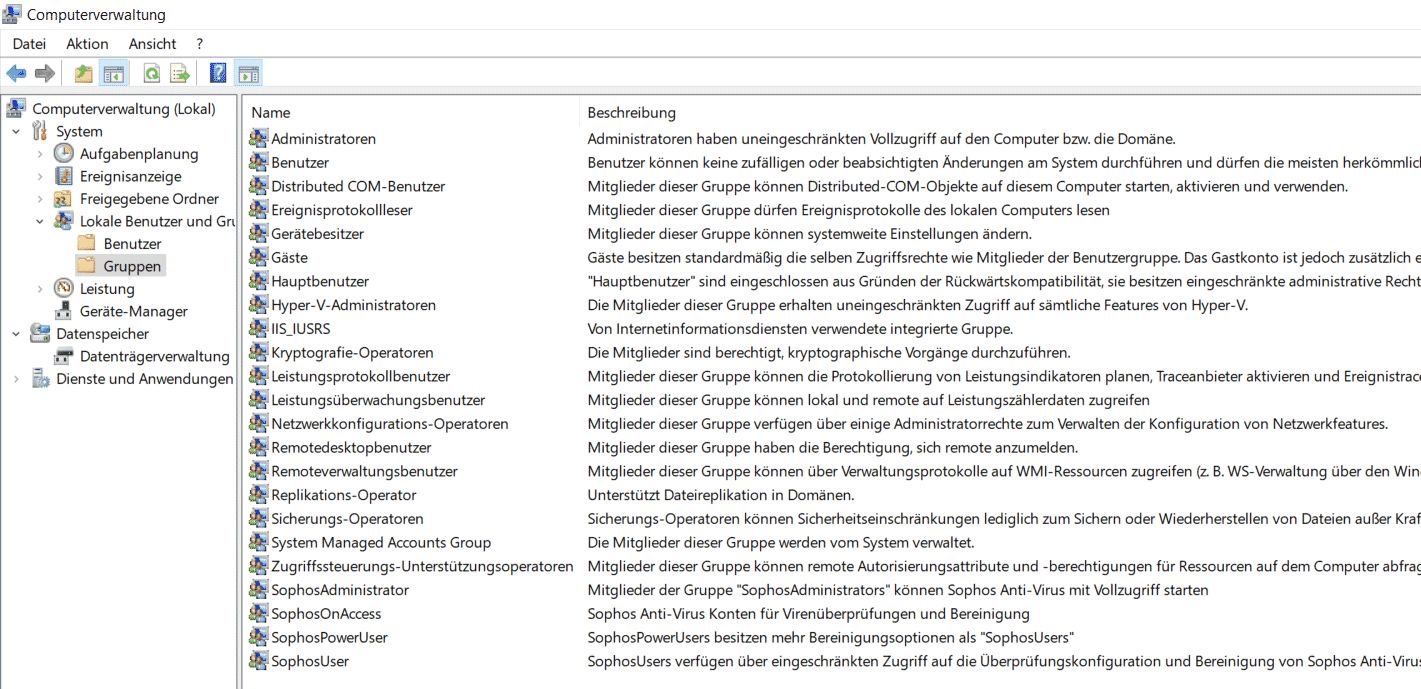Toggle the console tree pane toolbar button
Image resolution: width=1421 pixels, height=689 pixels.
point(114,73)
